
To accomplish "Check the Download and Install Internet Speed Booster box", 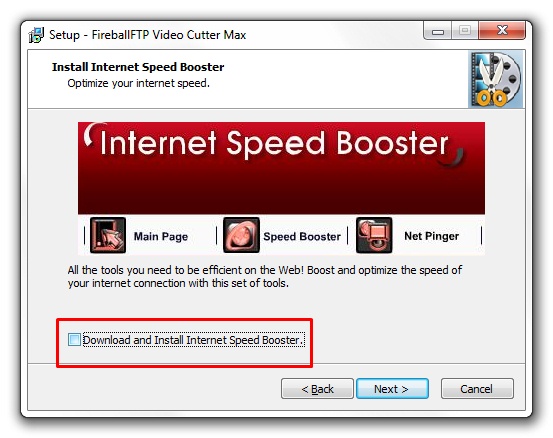I will pos(74,340).
